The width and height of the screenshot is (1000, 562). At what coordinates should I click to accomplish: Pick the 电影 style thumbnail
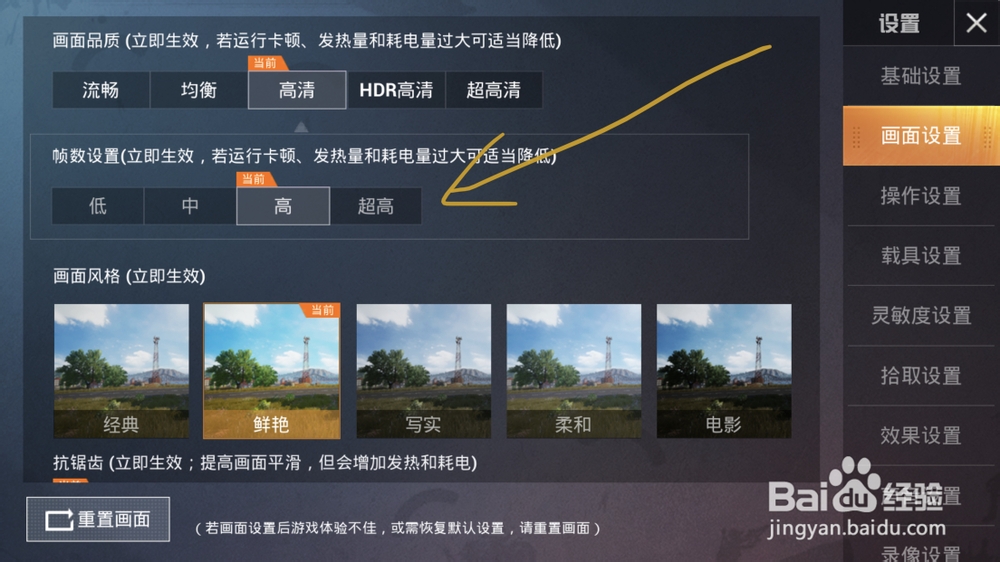pyautogui.click(x=724, y=371)
